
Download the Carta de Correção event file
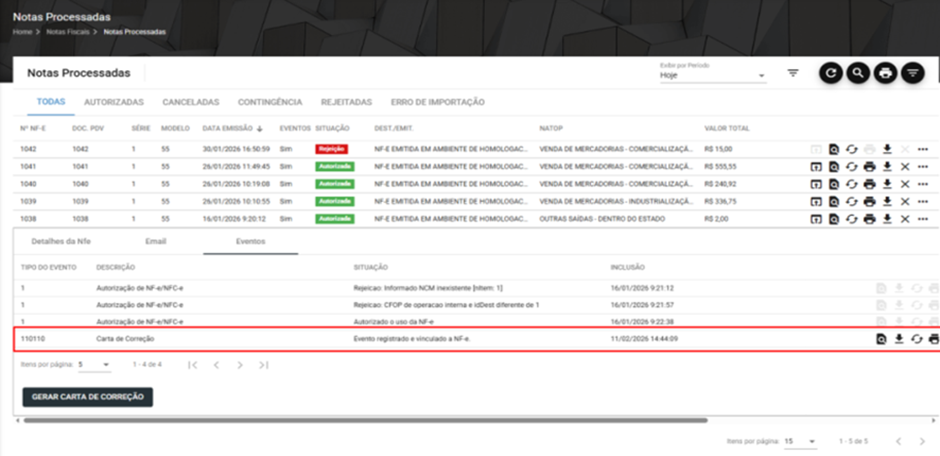click(x=899, y=339)
